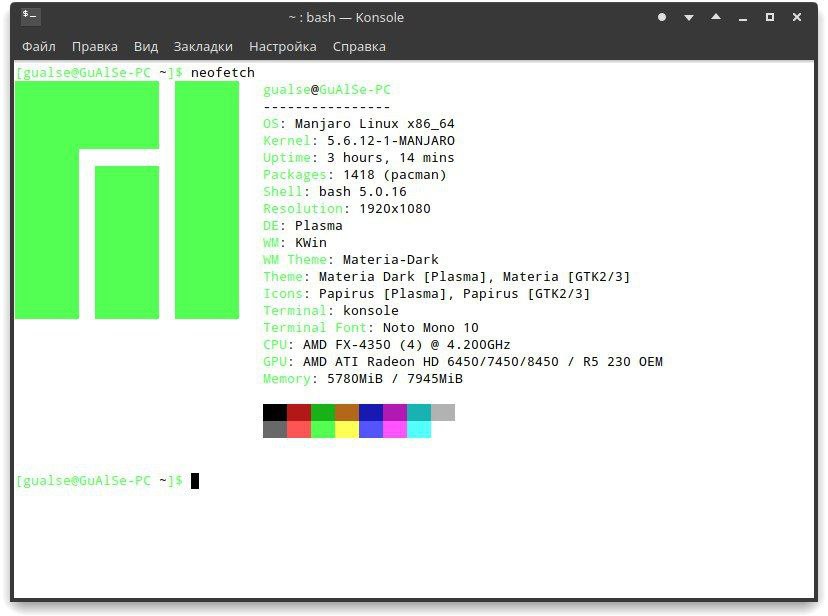Image resolution: width=828 pixels, height=616 pixels.
Task: Click the bright magenta color block
Action: tap(395, 429)
